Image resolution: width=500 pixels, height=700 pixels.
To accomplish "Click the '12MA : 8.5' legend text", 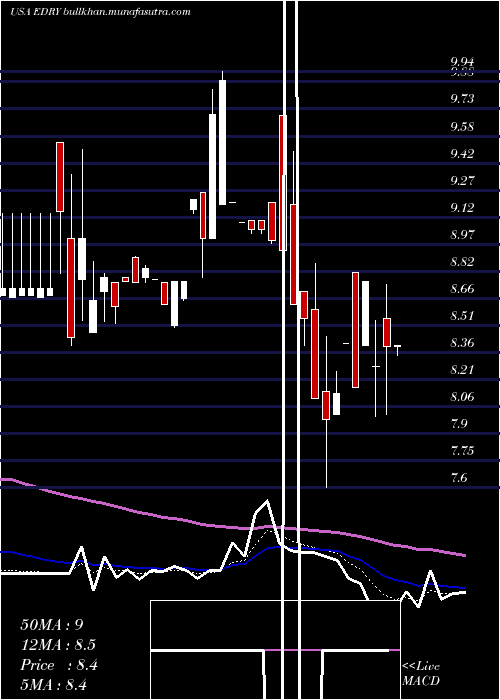I will click(x=58, y=645).
